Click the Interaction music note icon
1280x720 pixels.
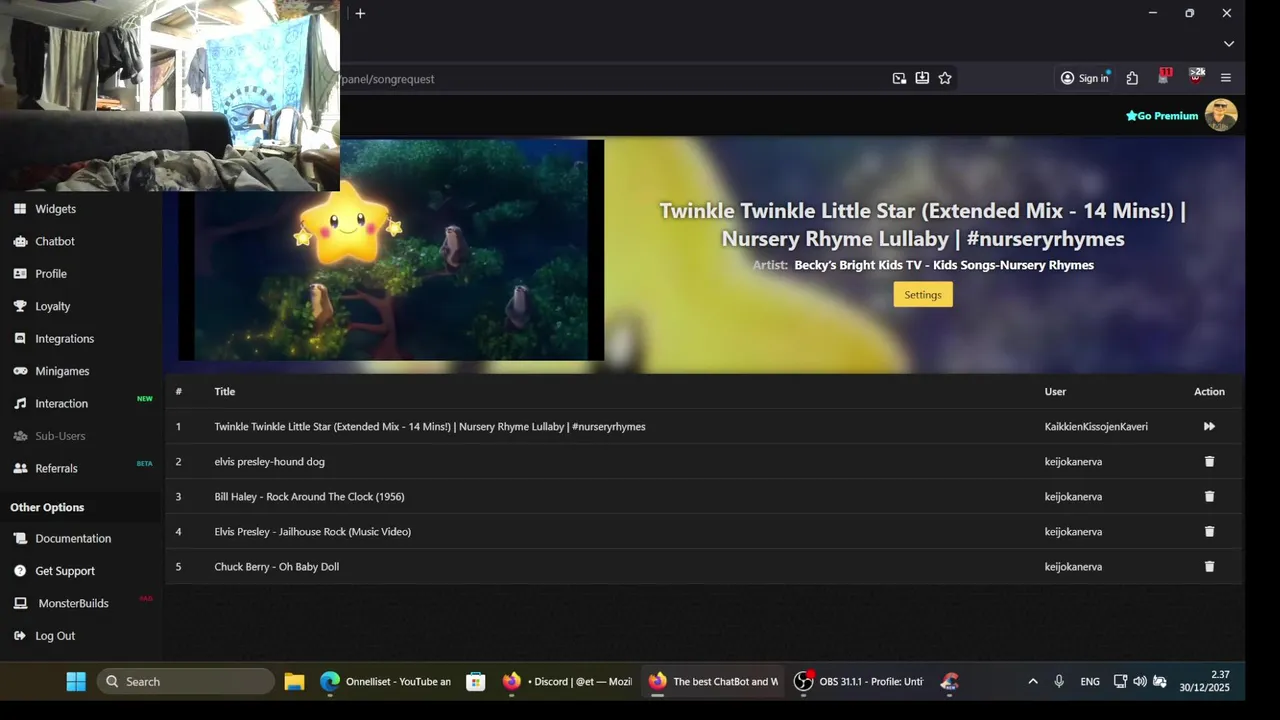click(x=20, y=404)
